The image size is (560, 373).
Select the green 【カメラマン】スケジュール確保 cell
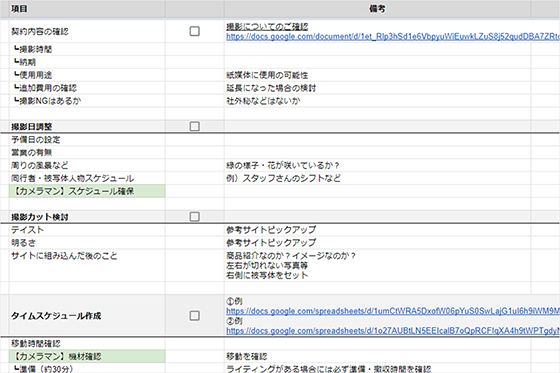(x=87, y=191)
